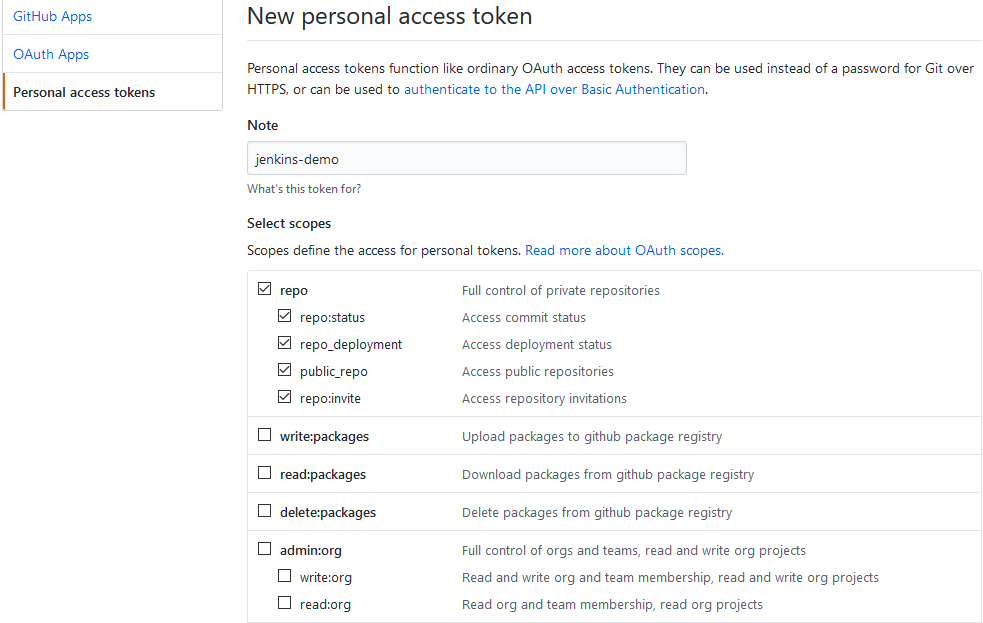Uncheck the public_repo scope

[284, 371]
